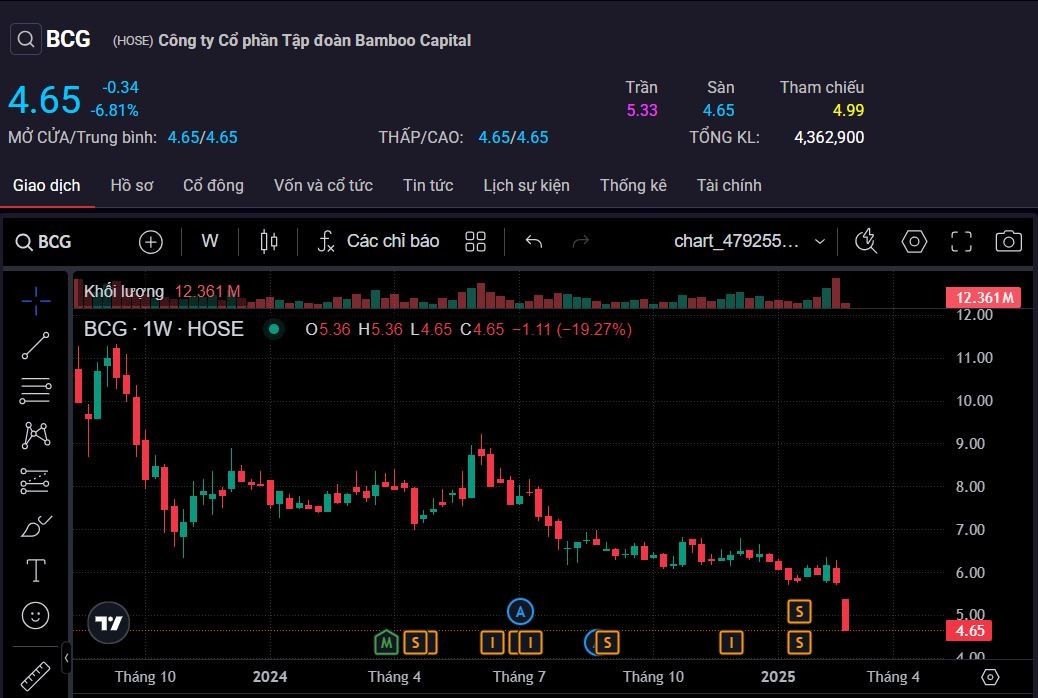Screen dimensions: 1038x698
Task: Change the W weekly interval
Action: [210, 241]
